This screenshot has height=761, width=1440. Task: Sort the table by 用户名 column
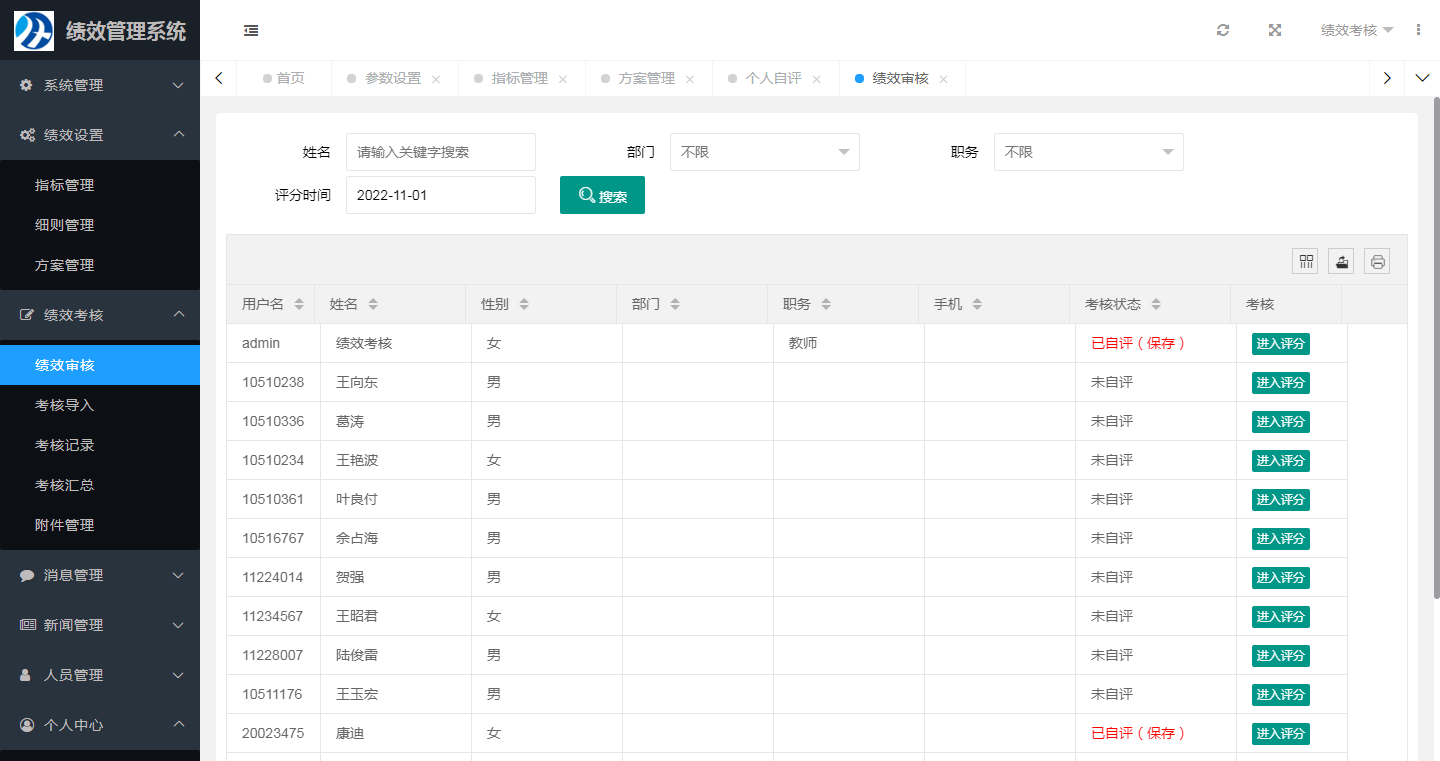(299, 304)
